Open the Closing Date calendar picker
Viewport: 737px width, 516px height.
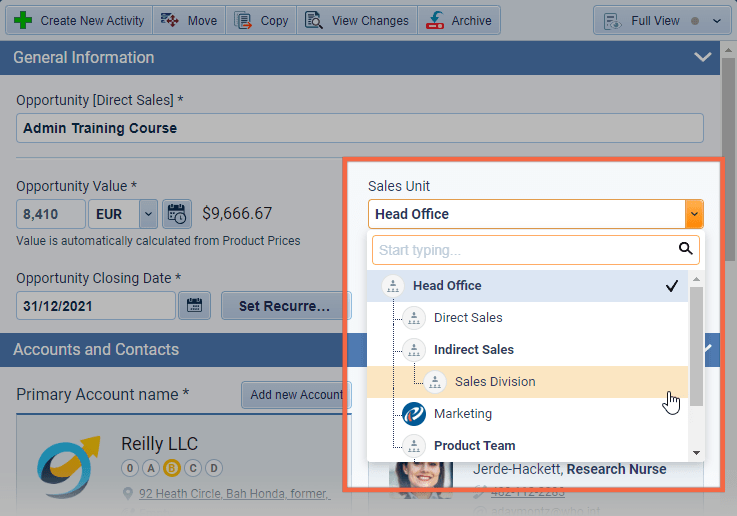click(194, 306)
